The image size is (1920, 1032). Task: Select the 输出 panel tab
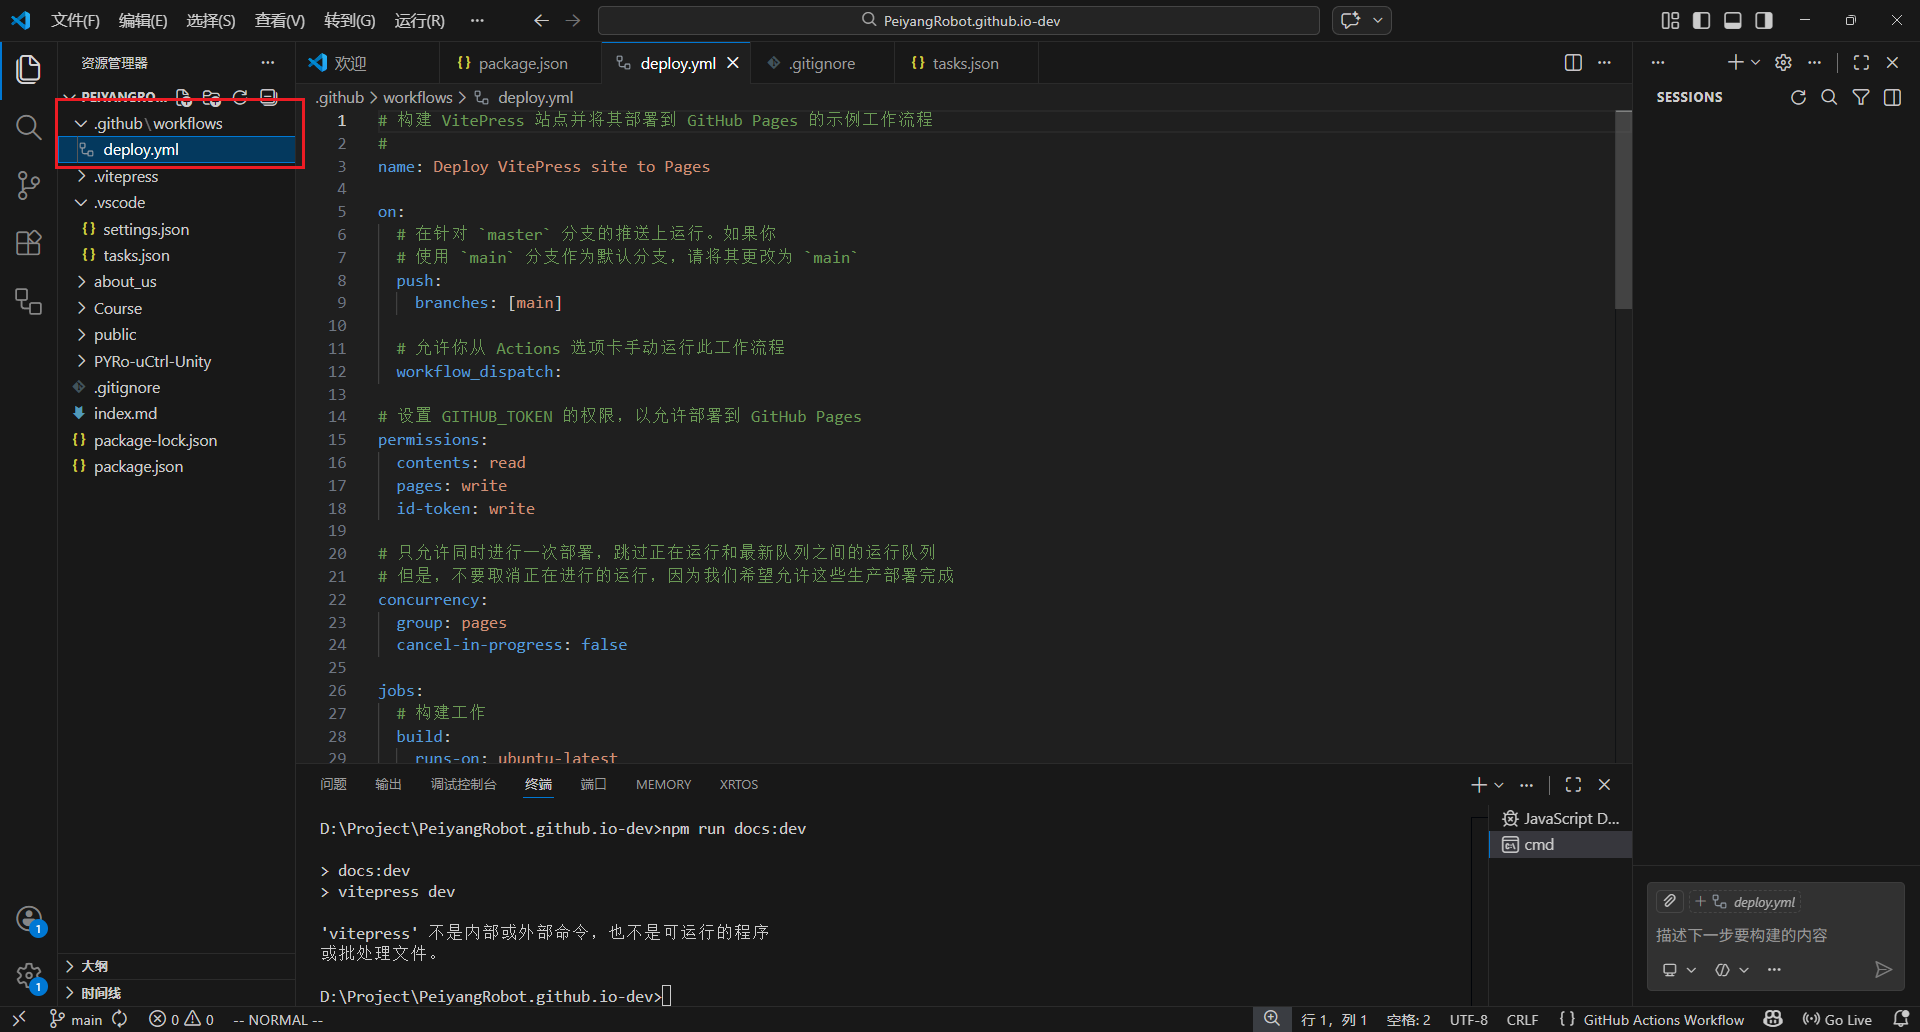388,785
